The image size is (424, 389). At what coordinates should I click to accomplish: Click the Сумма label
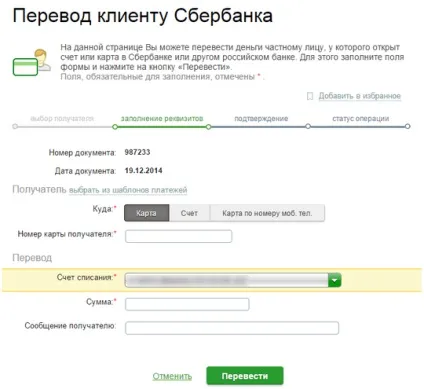point(101,302)
